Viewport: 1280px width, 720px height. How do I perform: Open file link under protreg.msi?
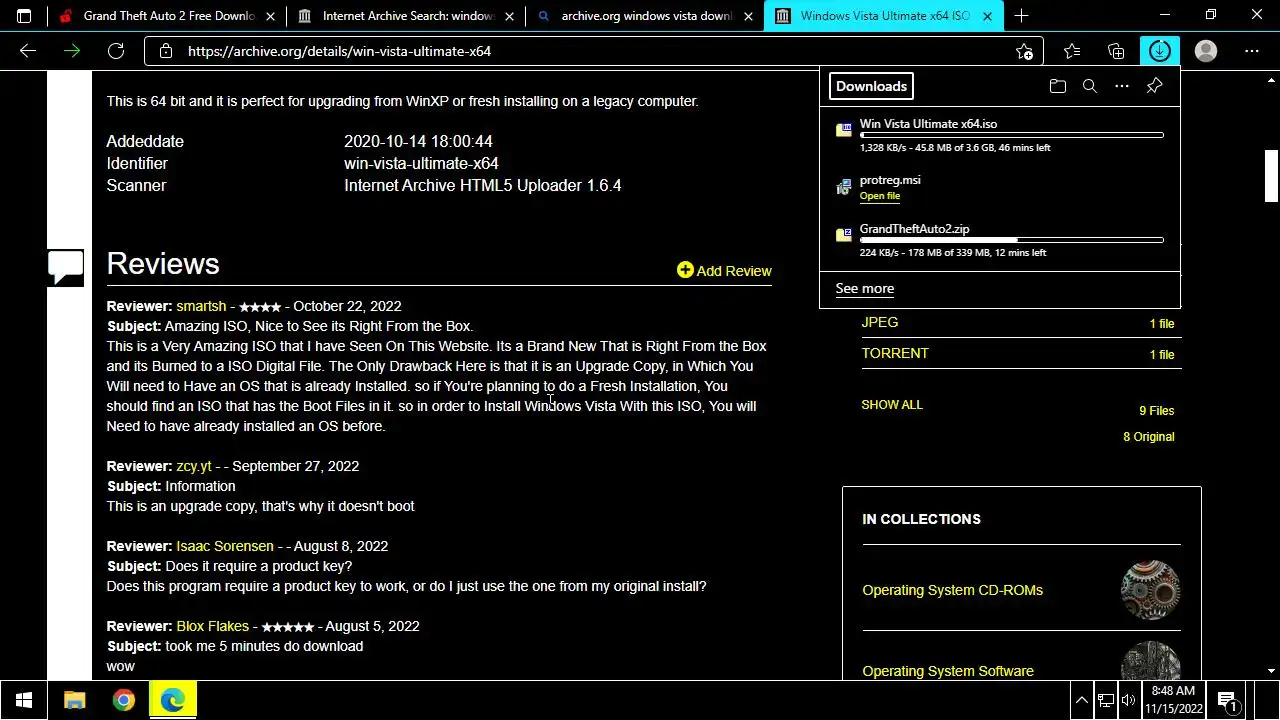tap(880, 196)
